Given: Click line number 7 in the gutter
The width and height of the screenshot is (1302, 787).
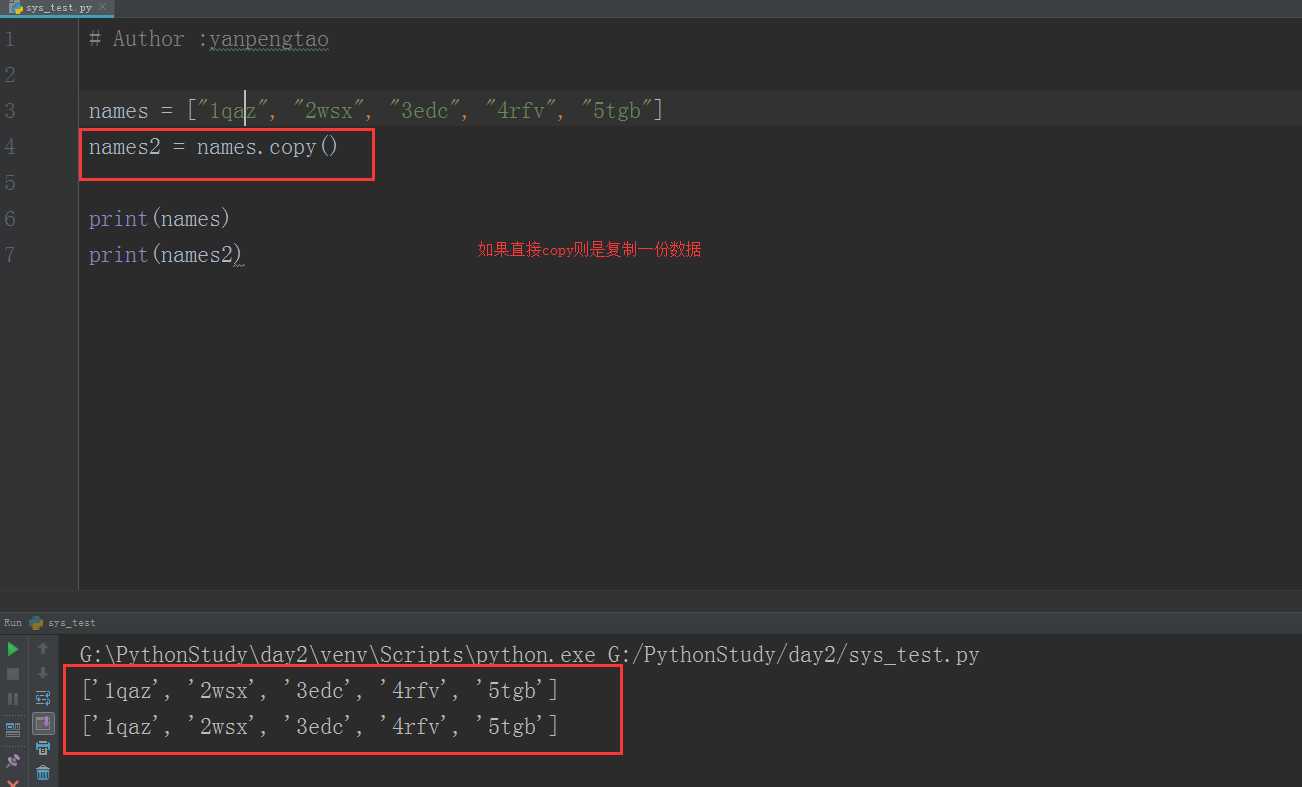Looking at the screenshot, I should click(x=10, y=255).
